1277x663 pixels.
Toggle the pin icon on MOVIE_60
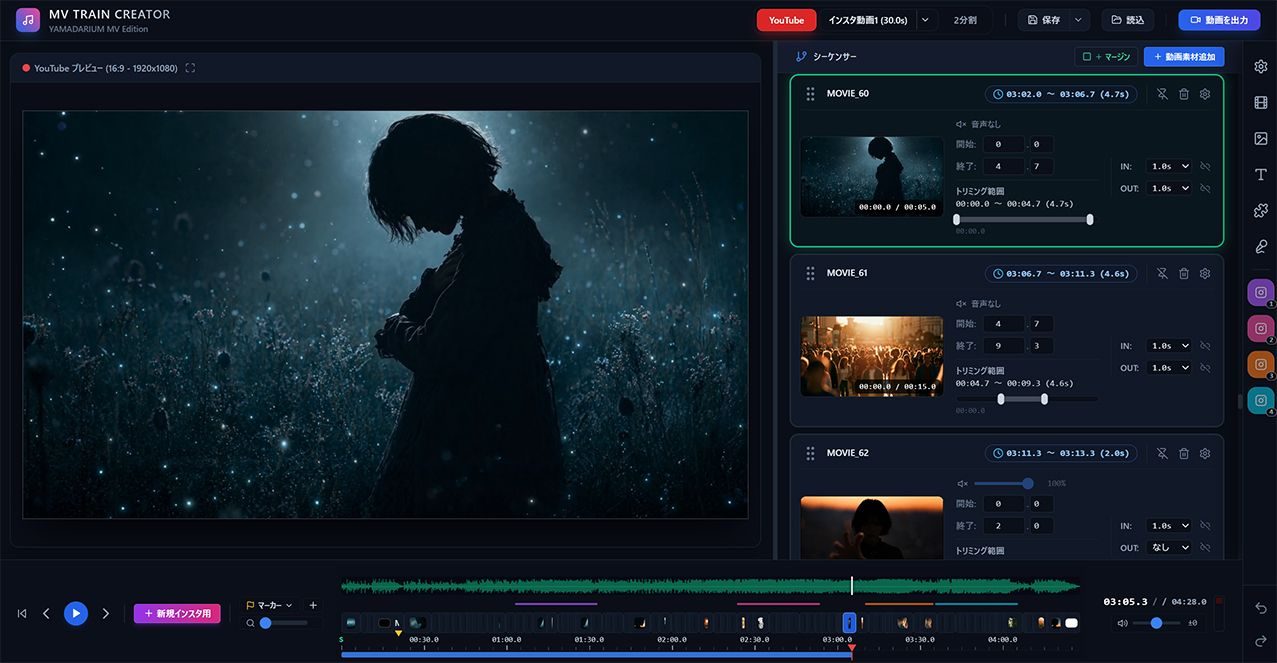point(1162,94)
